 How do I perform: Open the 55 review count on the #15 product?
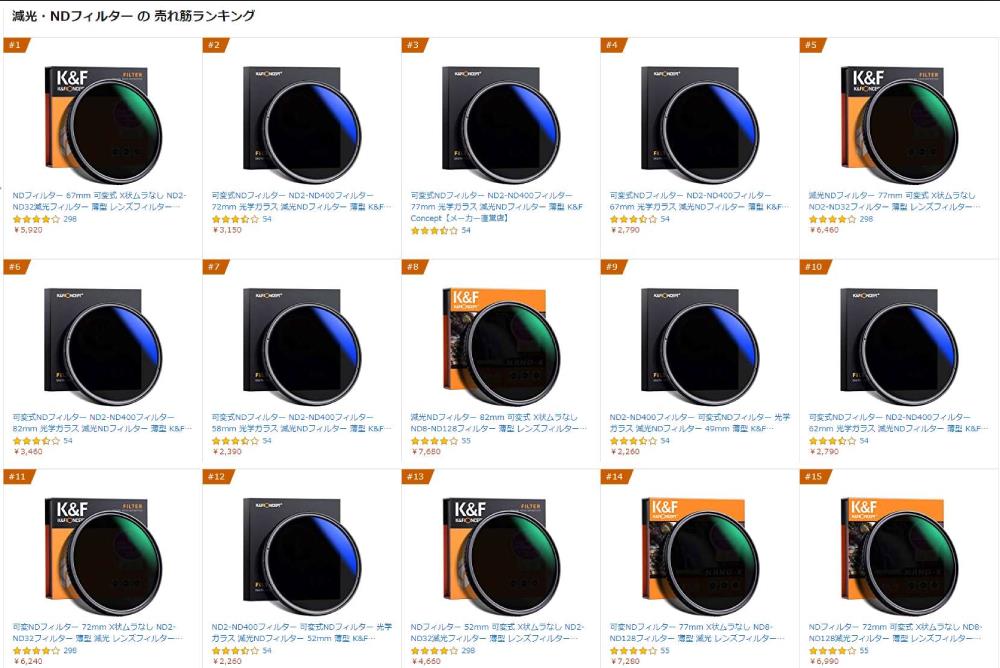pos(864,650)
